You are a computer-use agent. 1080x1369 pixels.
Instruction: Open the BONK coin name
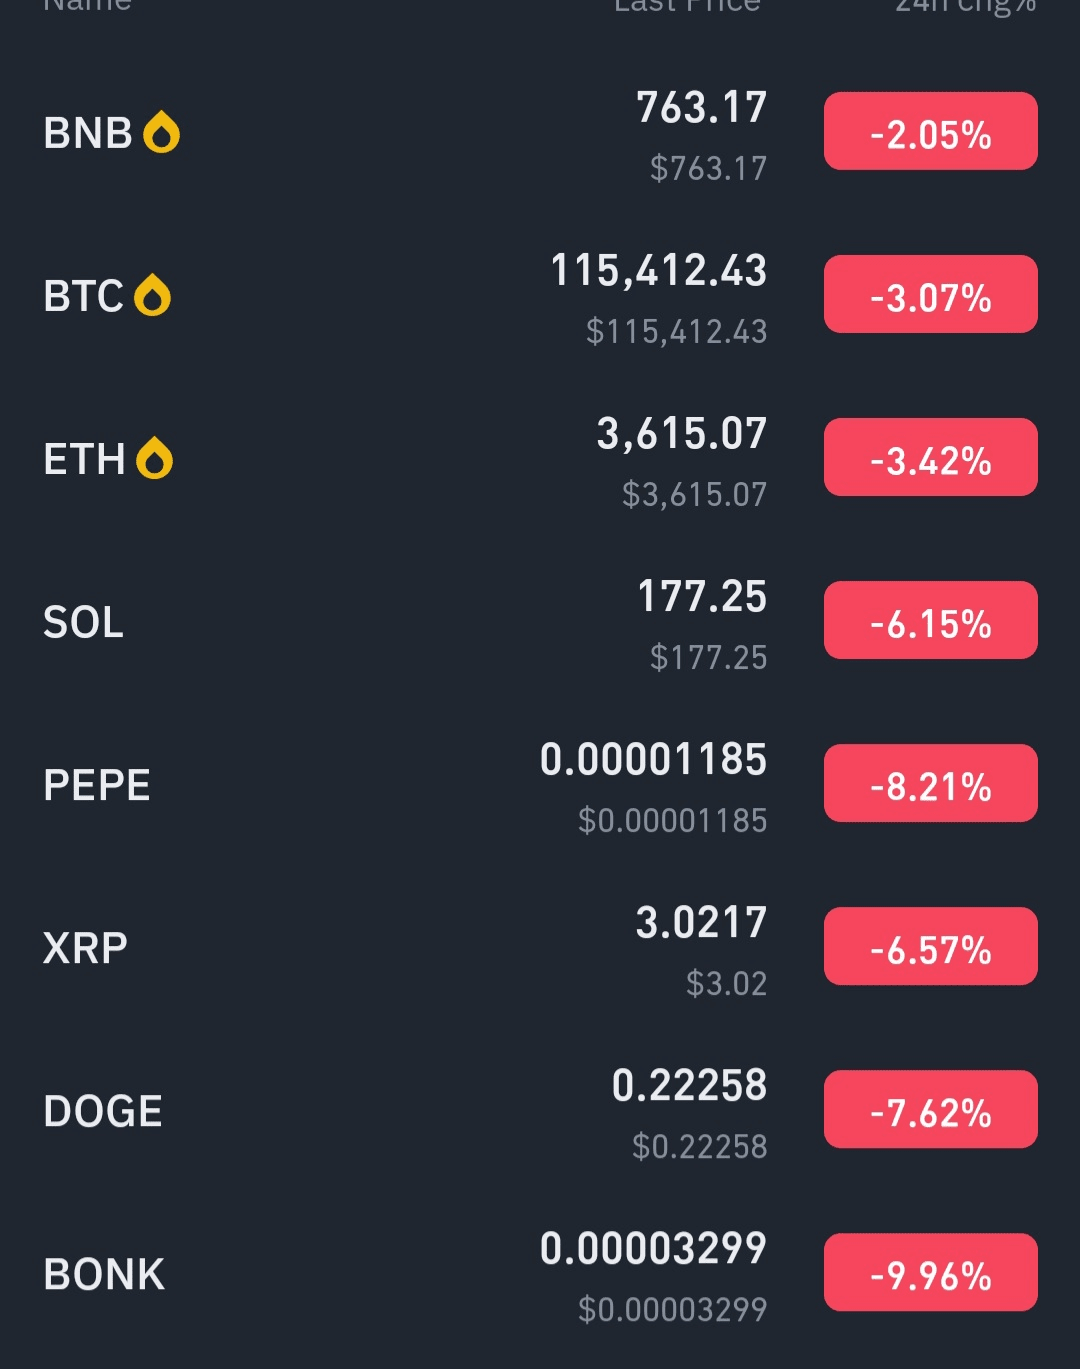pos(105,1274)
